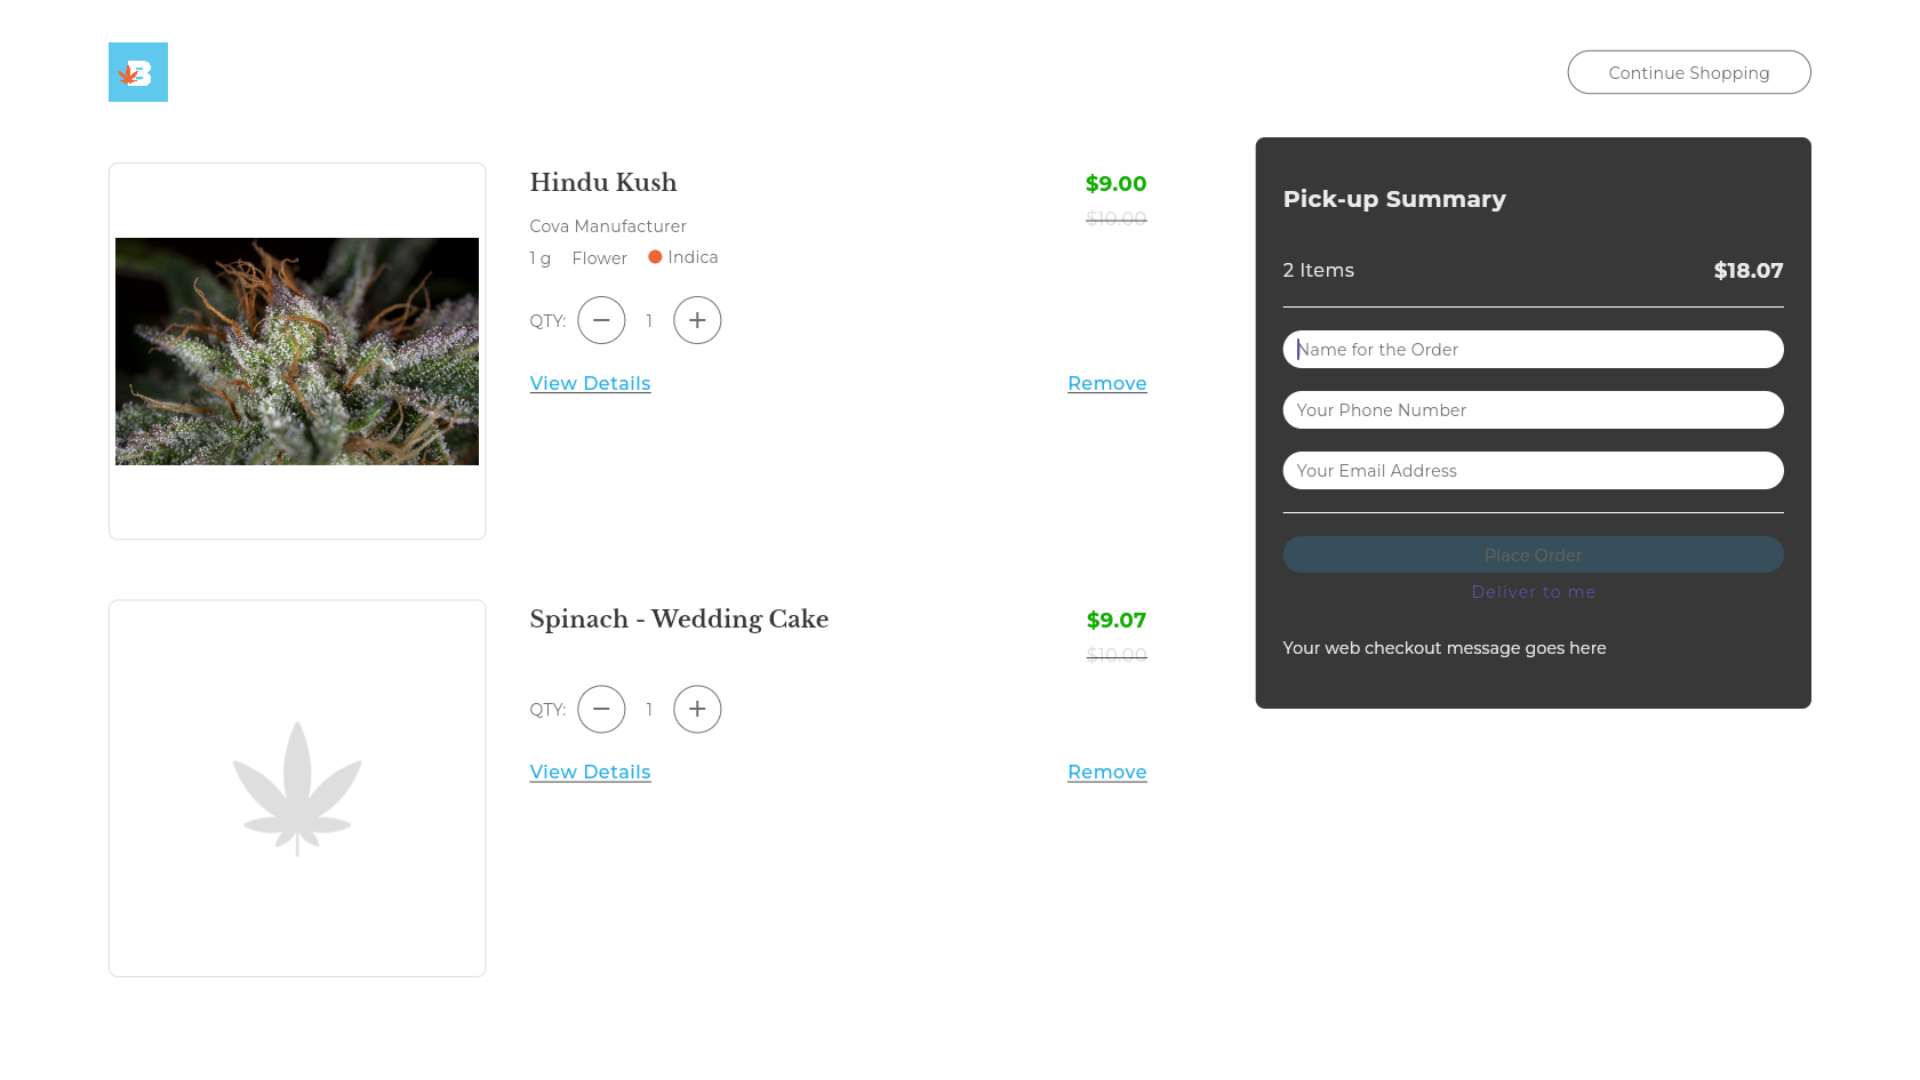Click the Hindu Kush product photo

tap(297, 351)
